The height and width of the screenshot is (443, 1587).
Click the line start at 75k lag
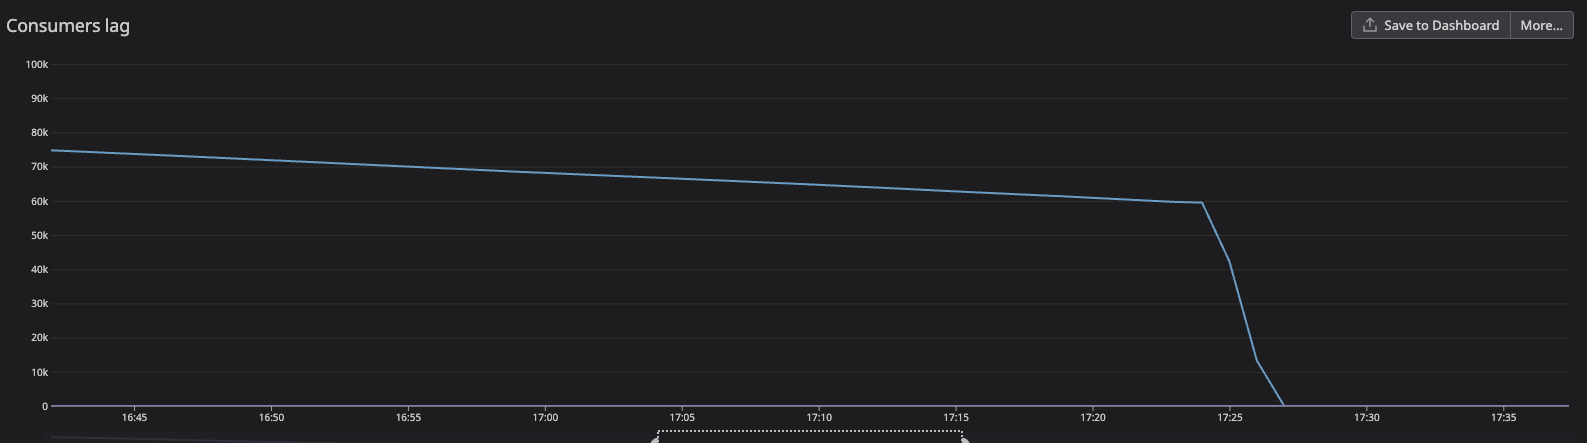coord(52,150)
